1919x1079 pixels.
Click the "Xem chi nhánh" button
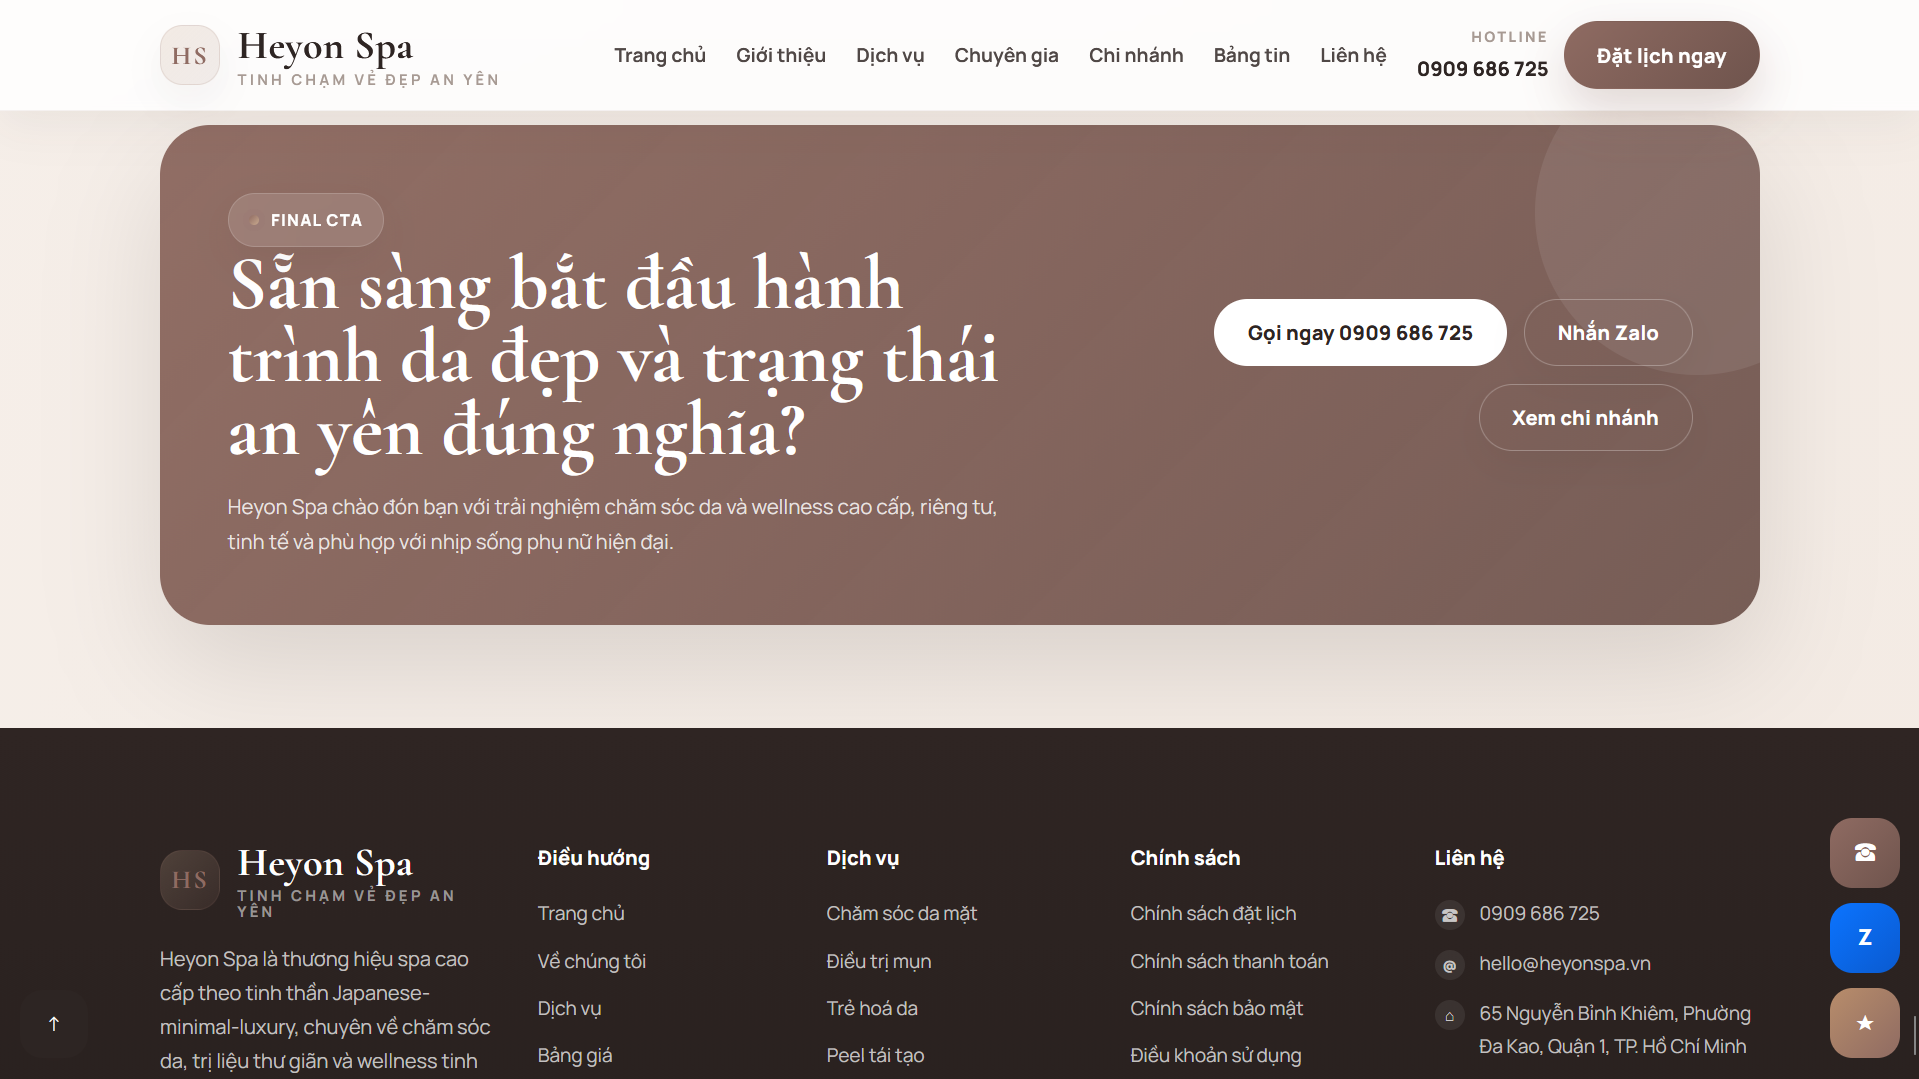[1585, 417]
